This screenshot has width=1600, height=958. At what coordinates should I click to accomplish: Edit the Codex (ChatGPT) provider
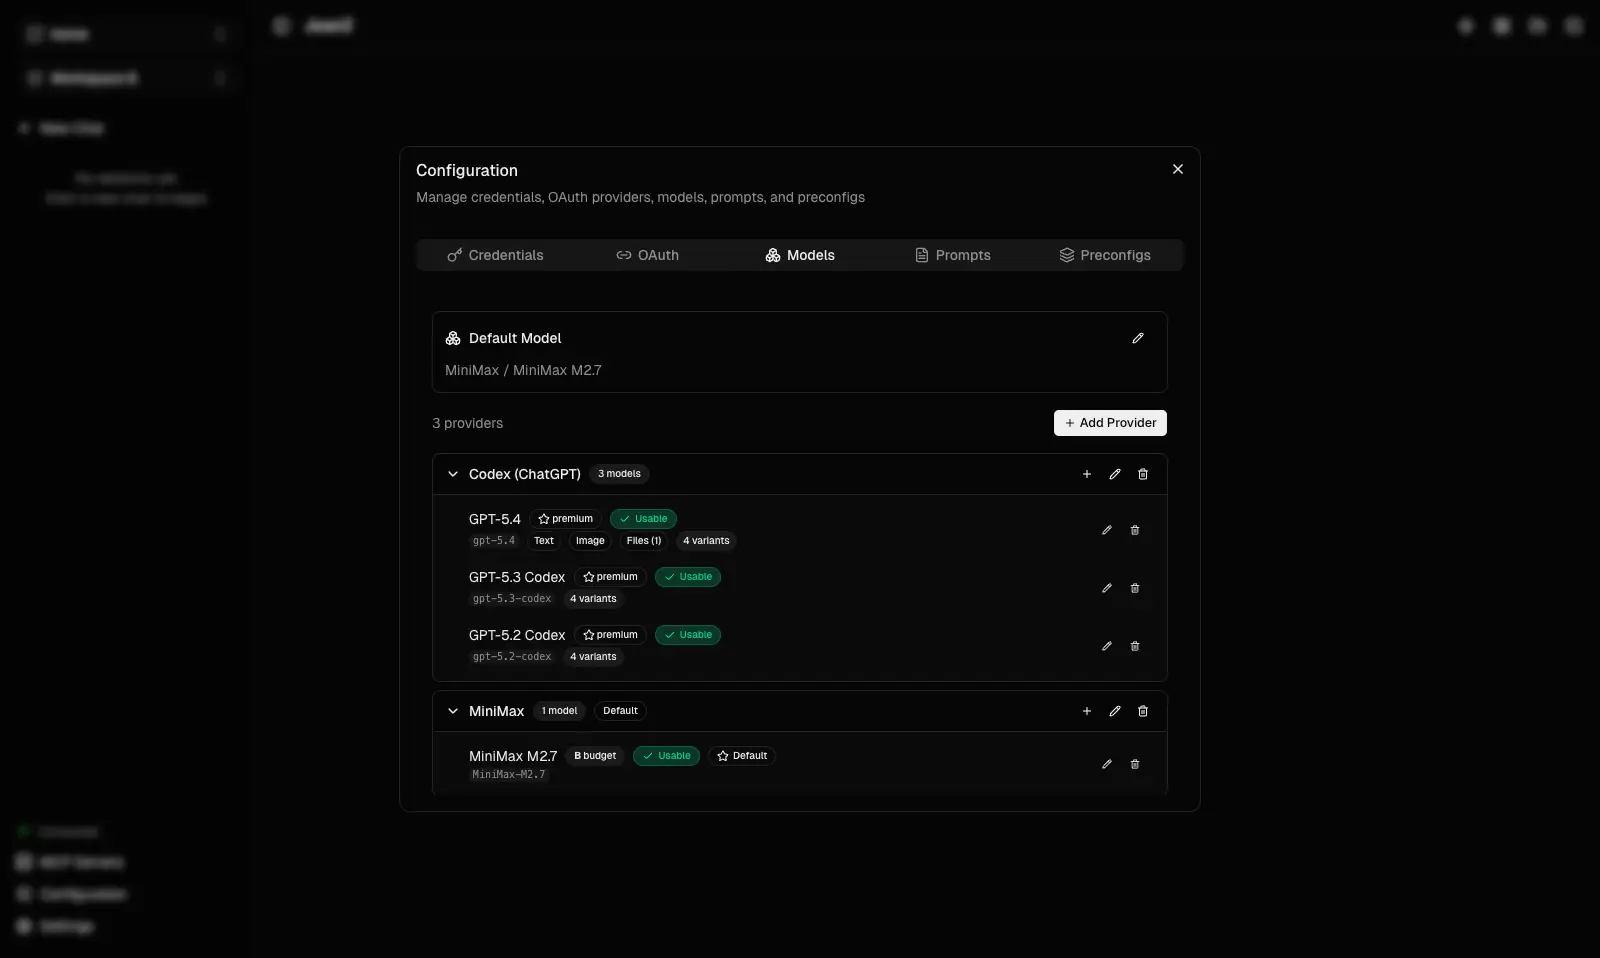tap(1114, 475)
